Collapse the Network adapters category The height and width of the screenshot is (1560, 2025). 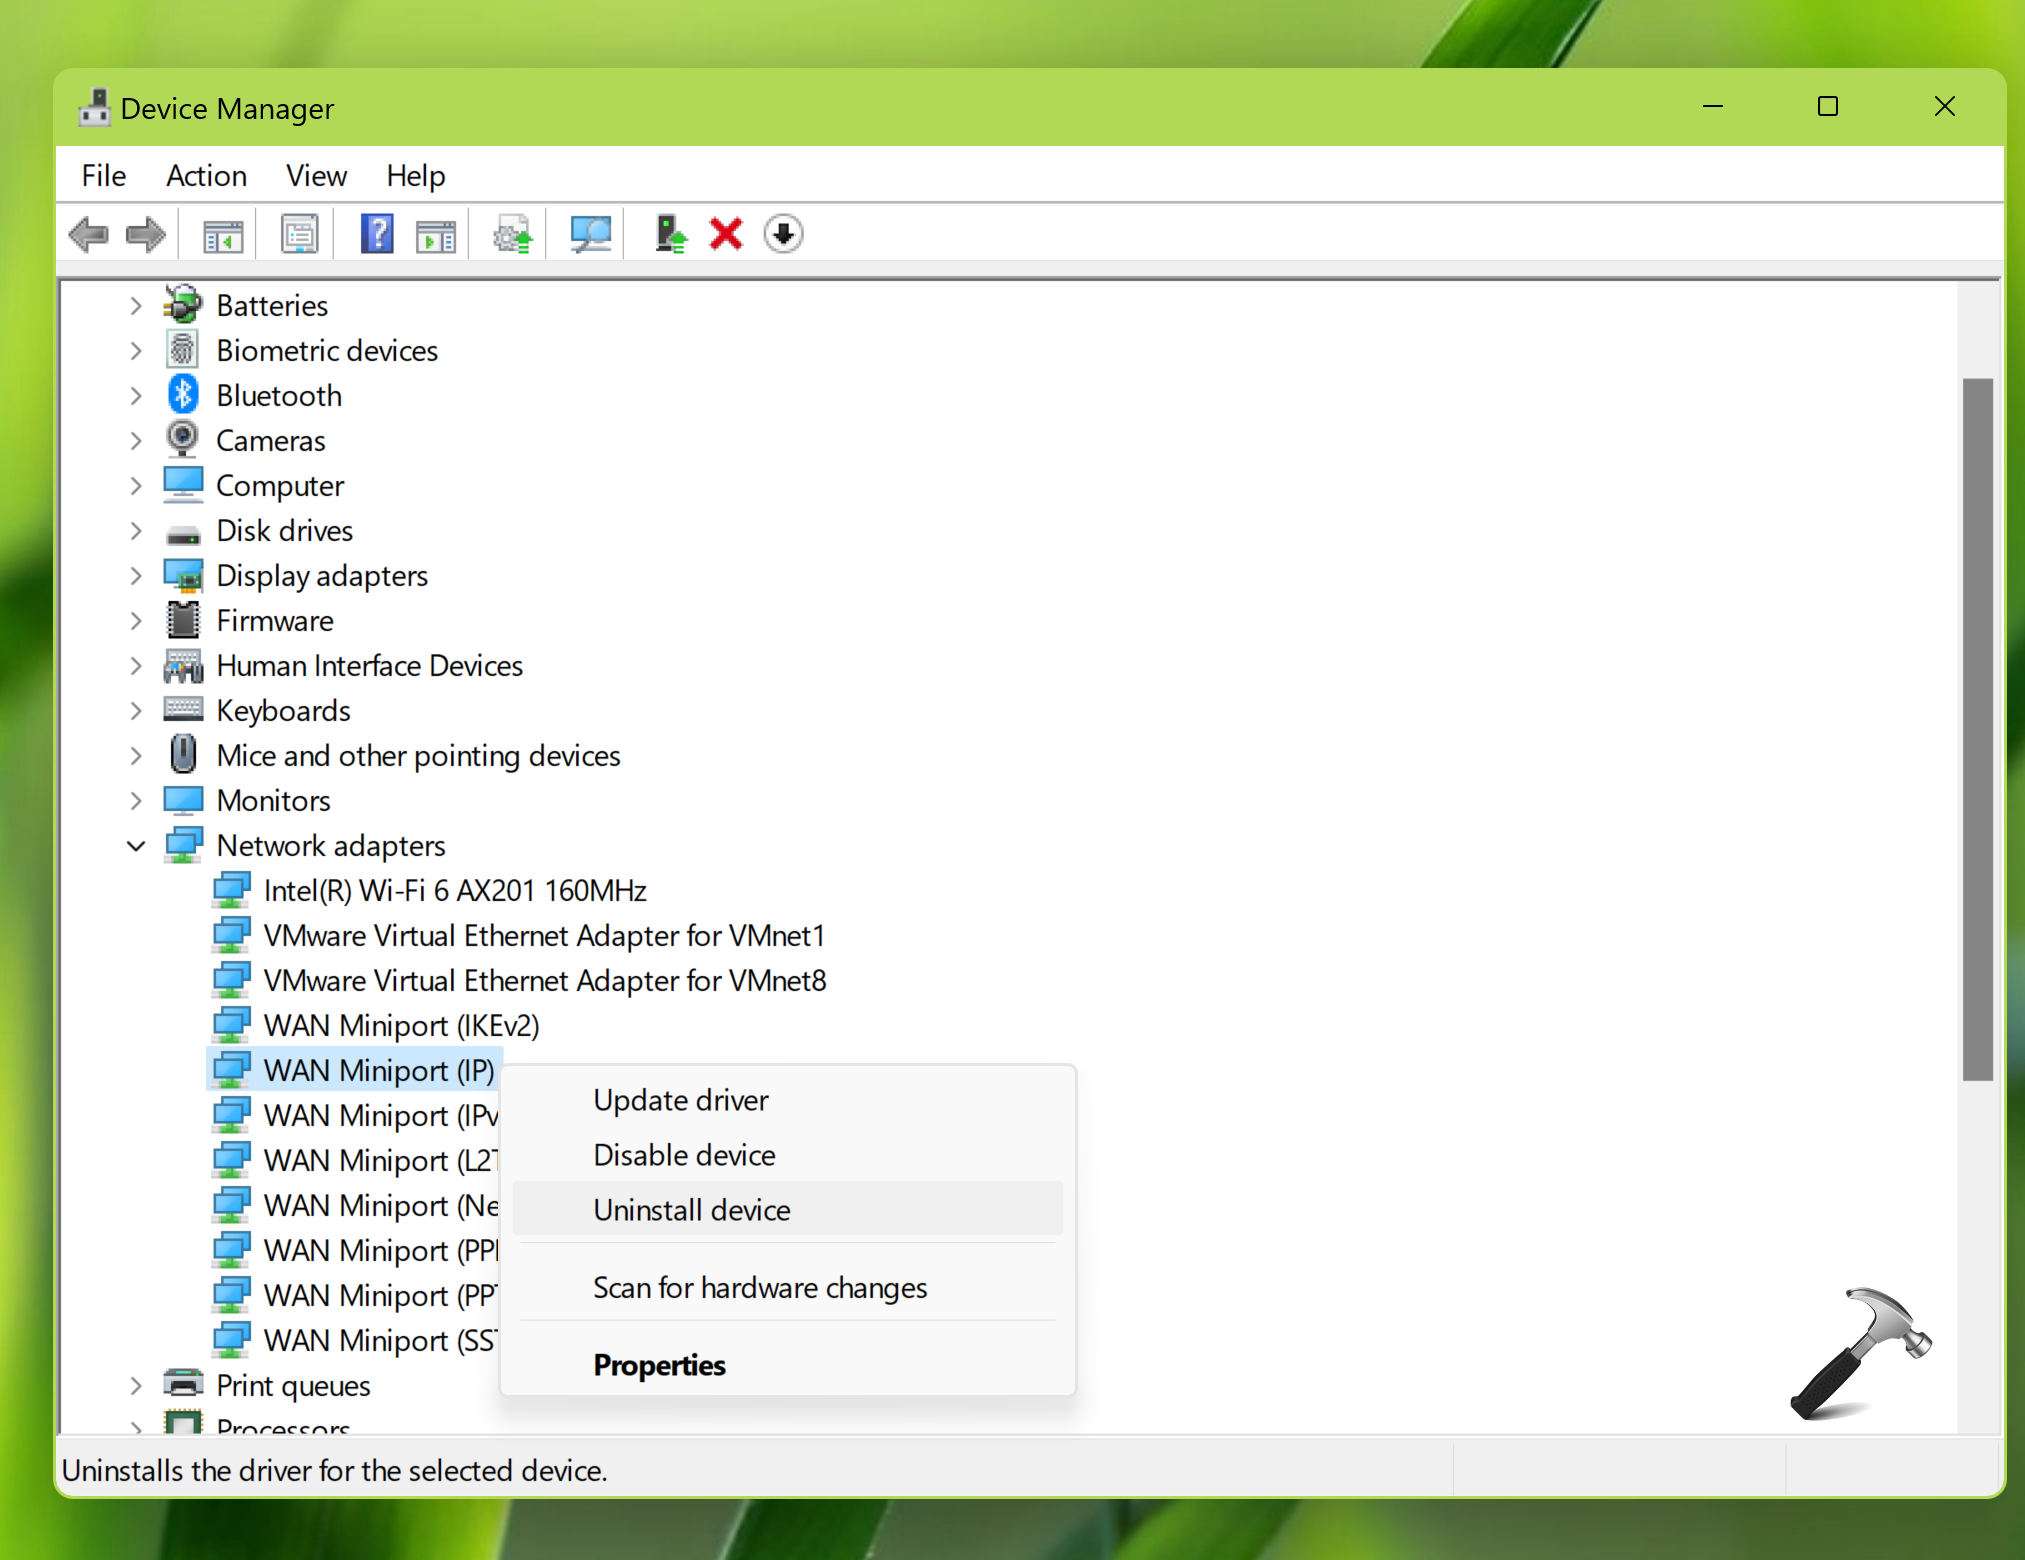click(137, 846)
